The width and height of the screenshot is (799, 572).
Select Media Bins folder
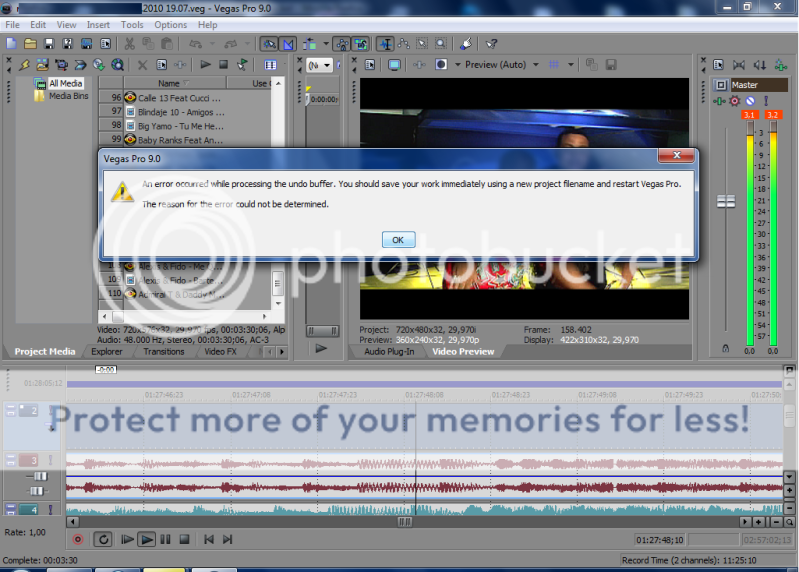68,96
